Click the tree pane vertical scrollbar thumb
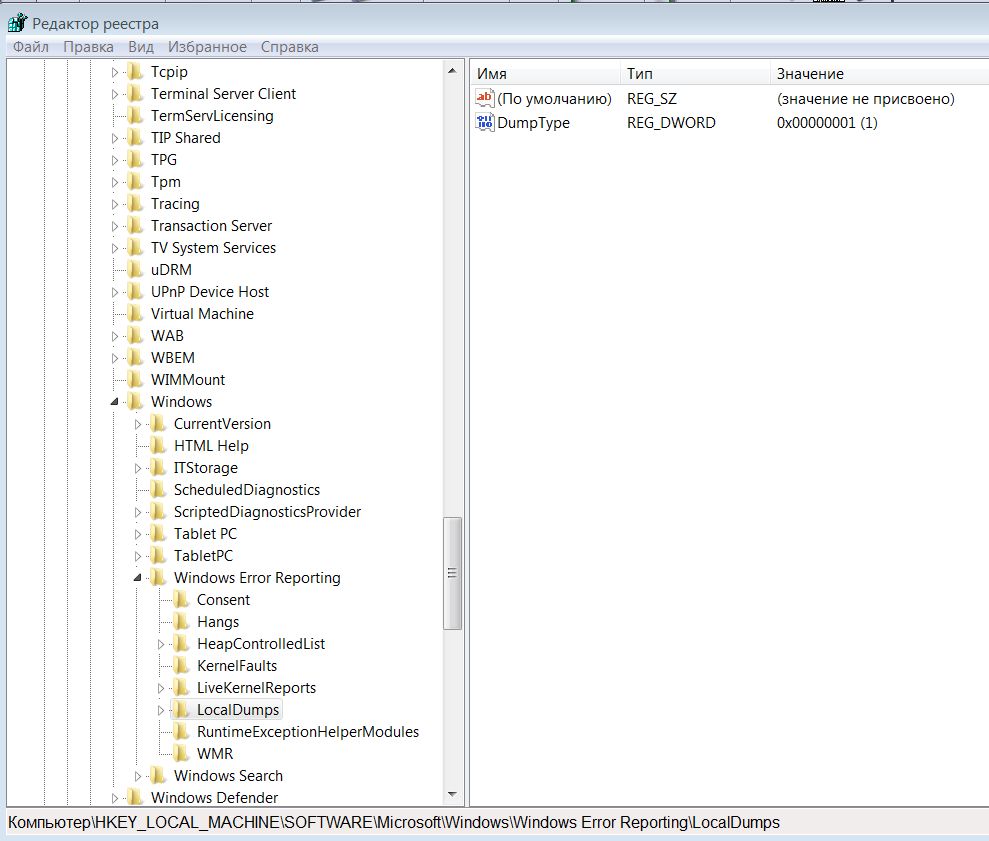 (x=452, y=573)
